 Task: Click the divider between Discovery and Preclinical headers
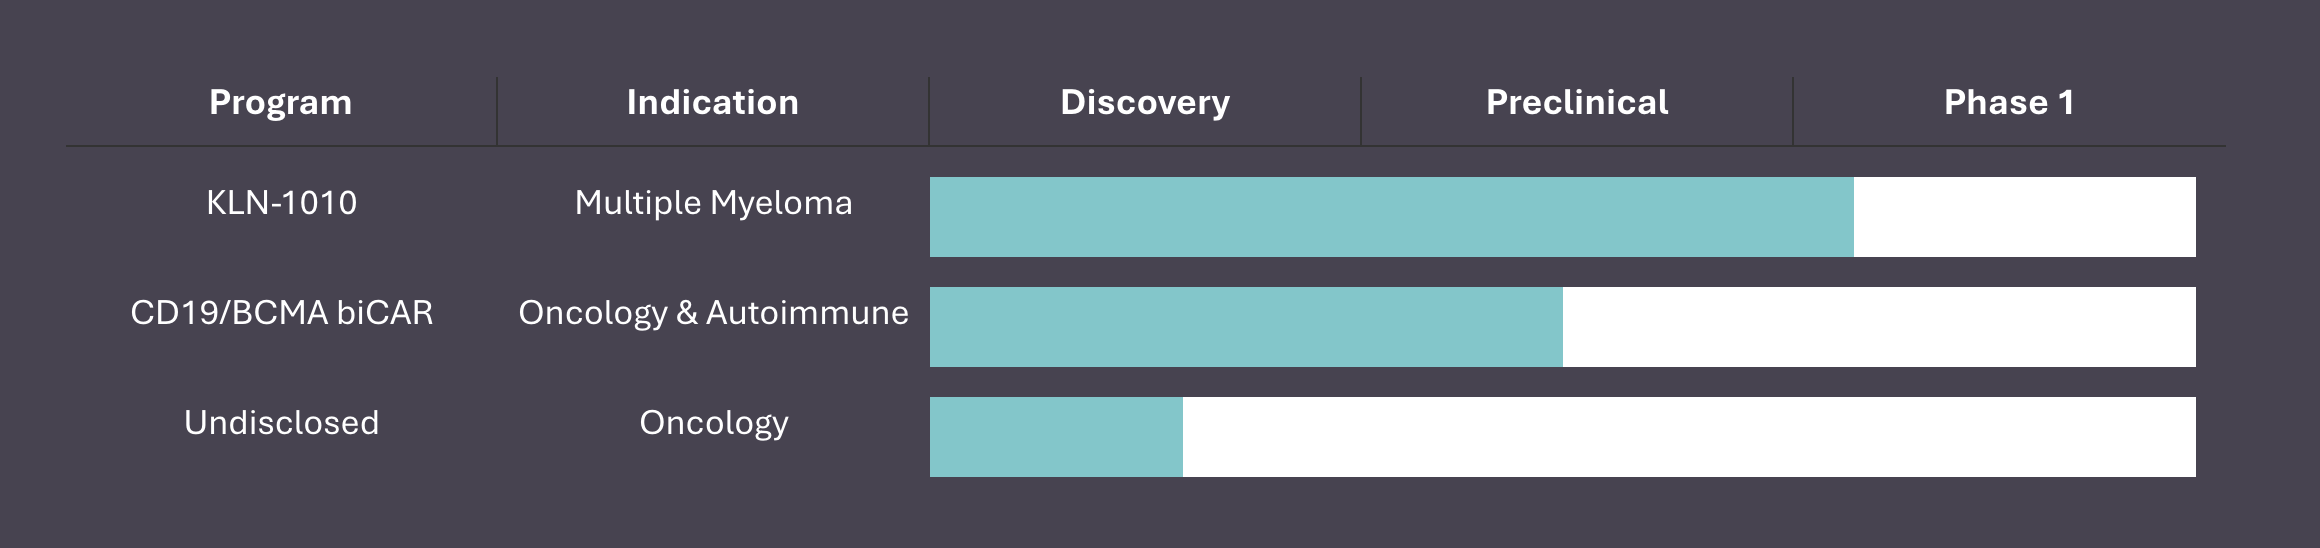click(1361, 111)
